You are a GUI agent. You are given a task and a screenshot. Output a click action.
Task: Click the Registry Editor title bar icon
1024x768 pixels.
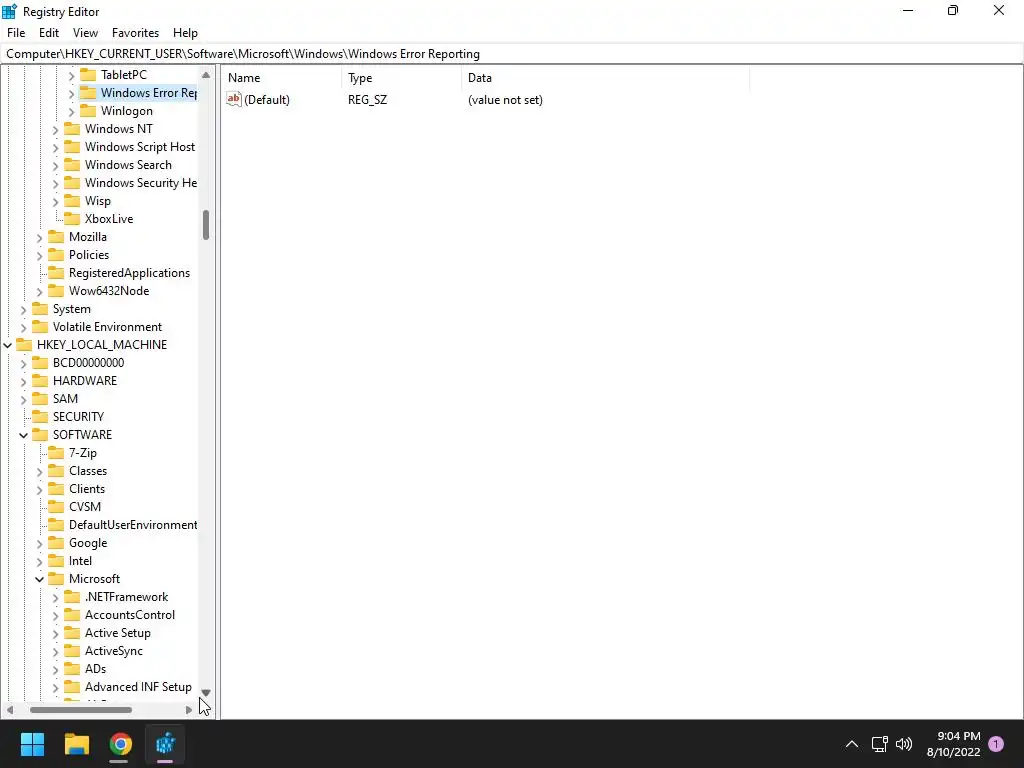pyautogui.click(x=9, y=11)
